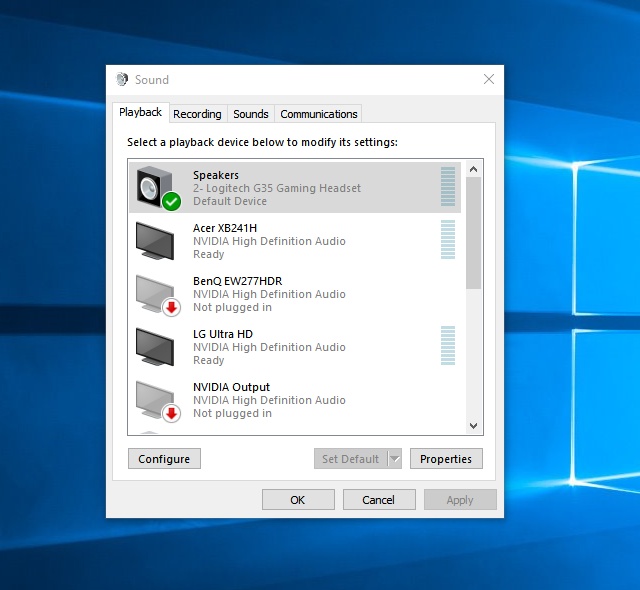
Task: Click the device list scroll up arrow
Action: click(473, 169)
